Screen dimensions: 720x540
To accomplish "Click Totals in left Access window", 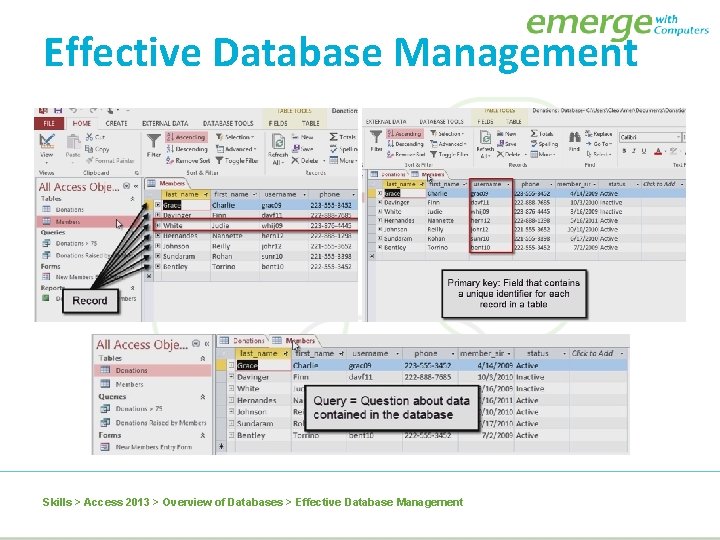I will click(x=343, y=137).
